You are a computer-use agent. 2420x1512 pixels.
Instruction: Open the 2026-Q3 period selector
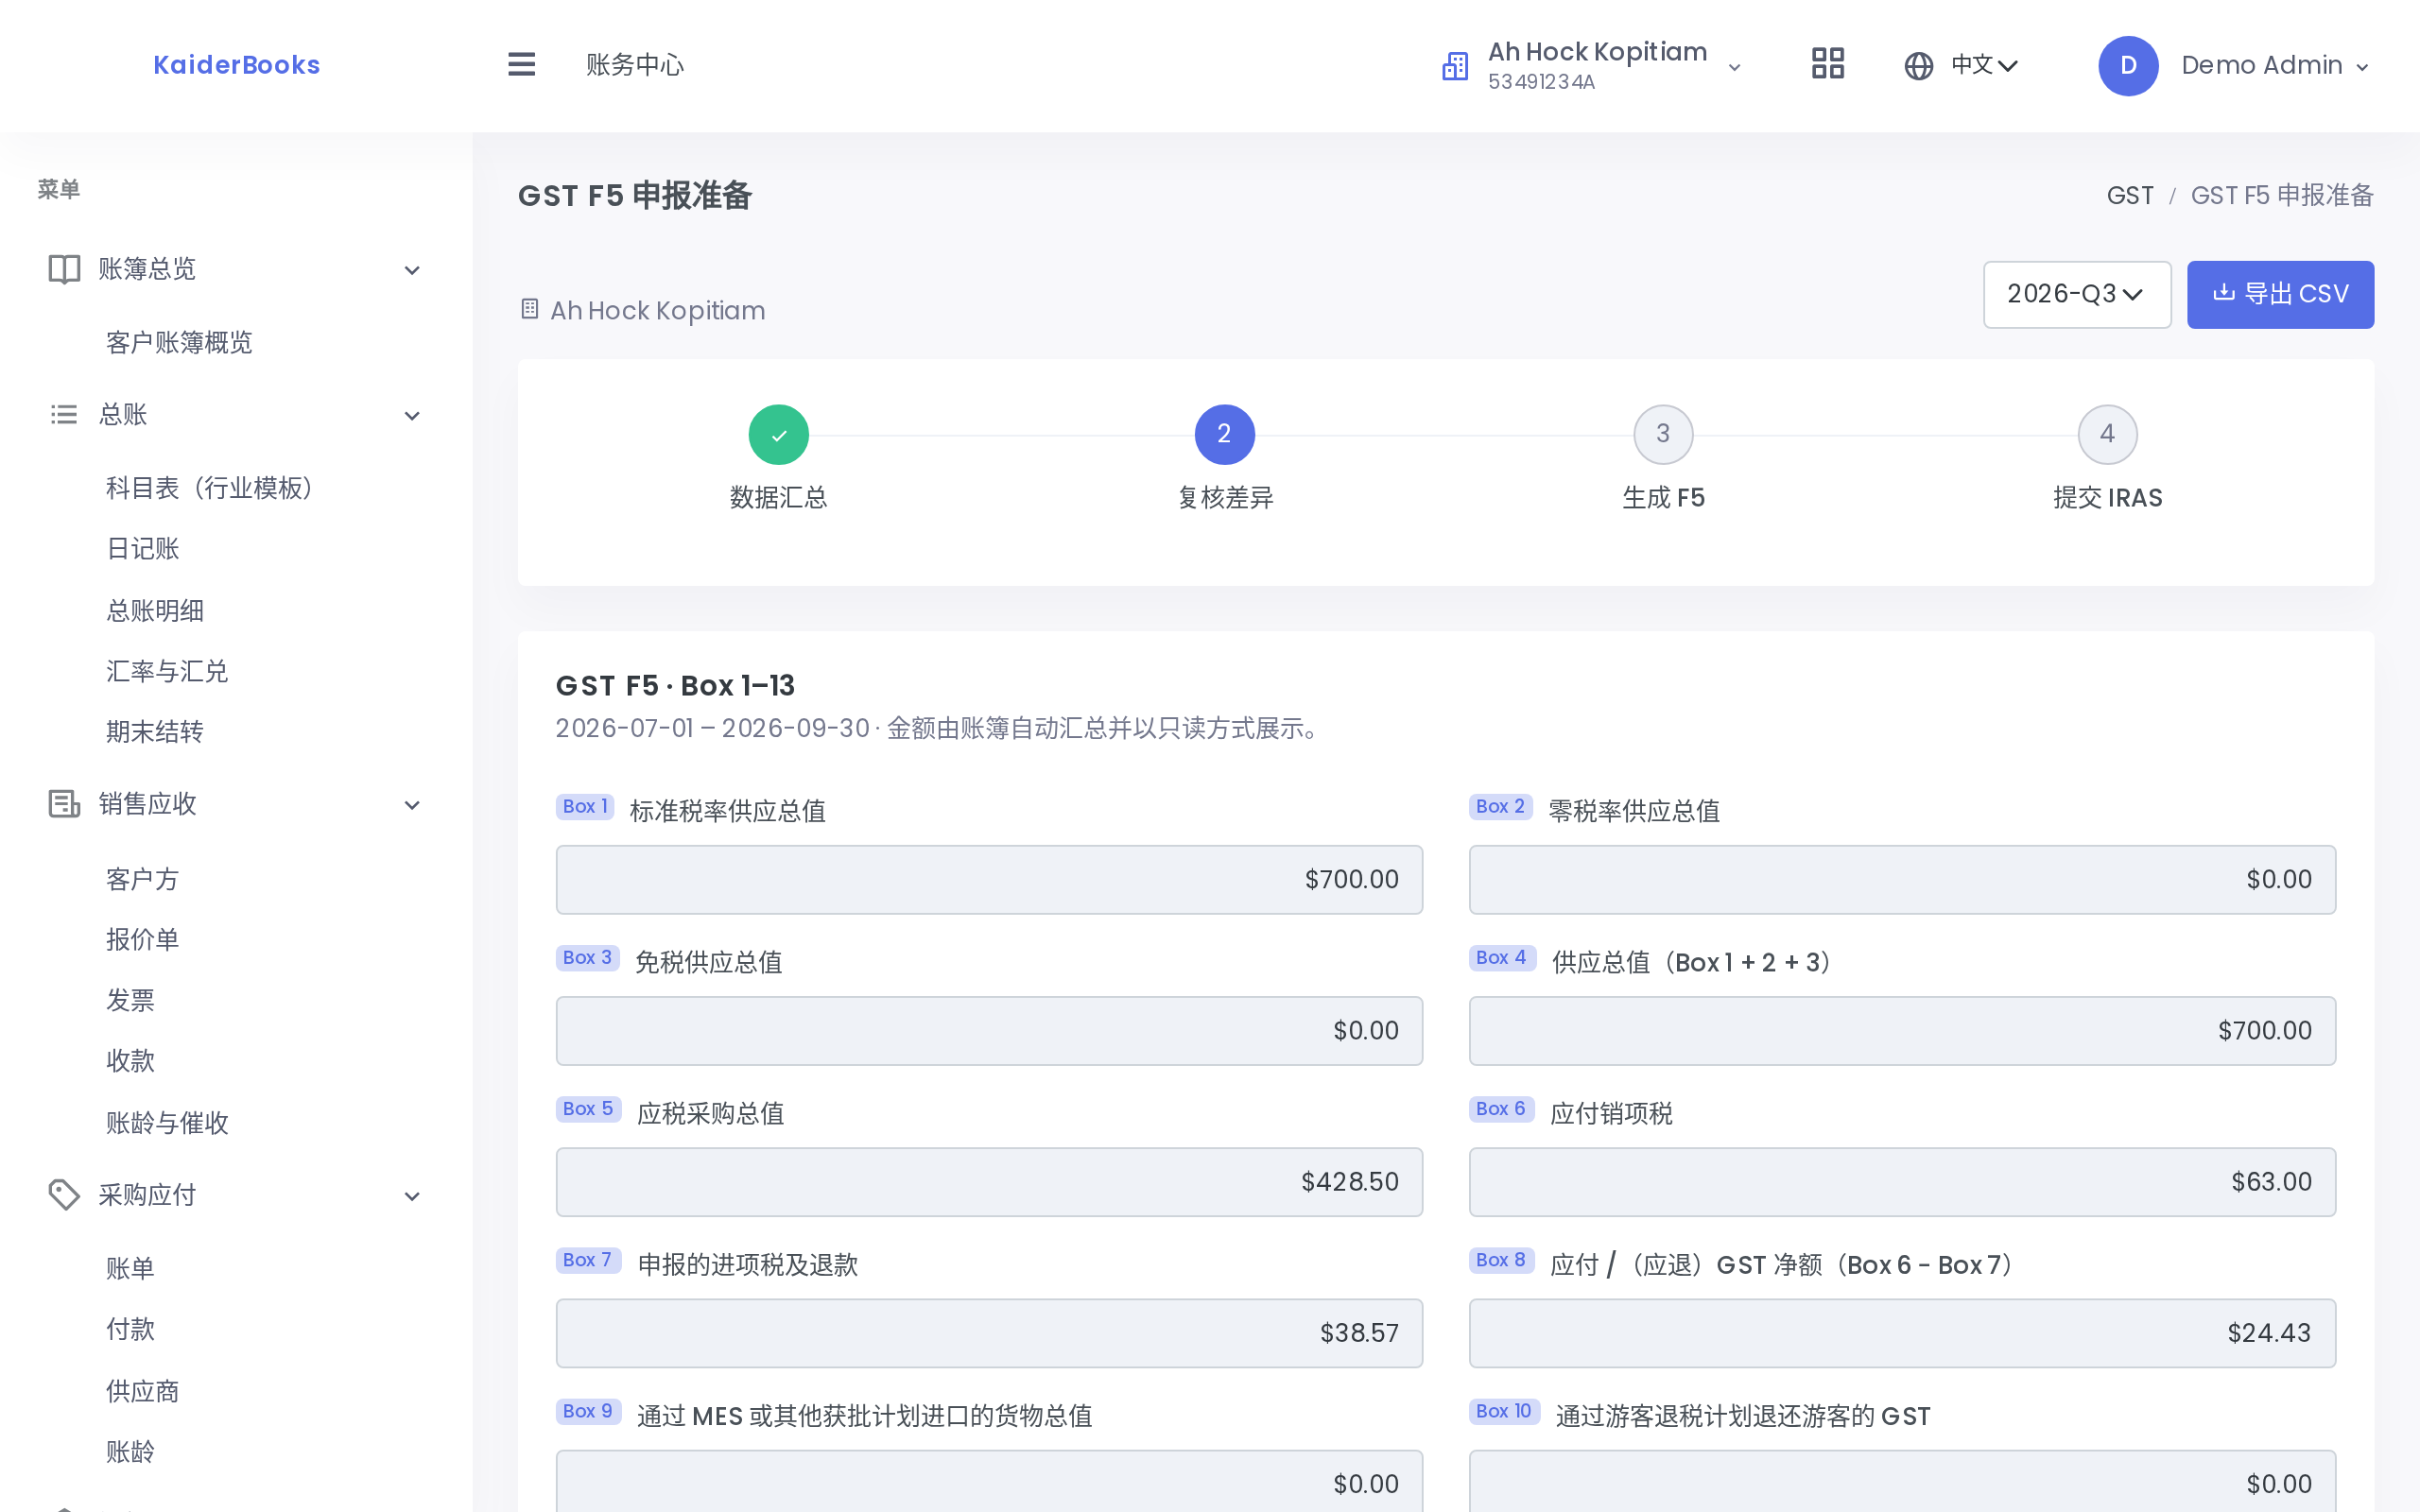point(2077,294)
